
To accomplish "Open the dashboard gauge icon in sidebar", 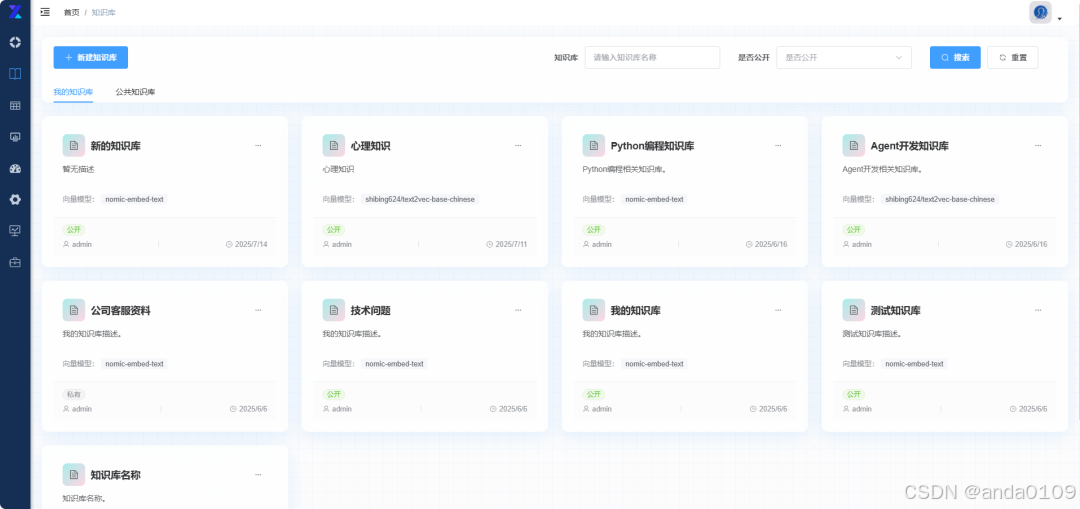I will point(15,168).
